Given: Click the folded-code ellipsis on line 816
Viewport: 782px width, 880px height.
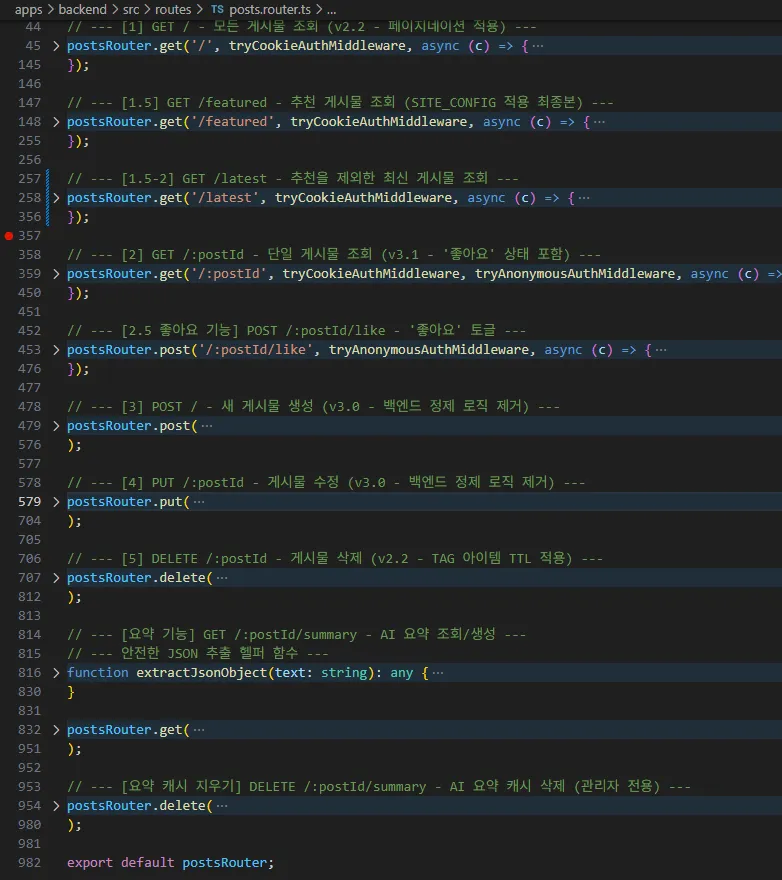Looking at the screenshot, I should (438, 672).
